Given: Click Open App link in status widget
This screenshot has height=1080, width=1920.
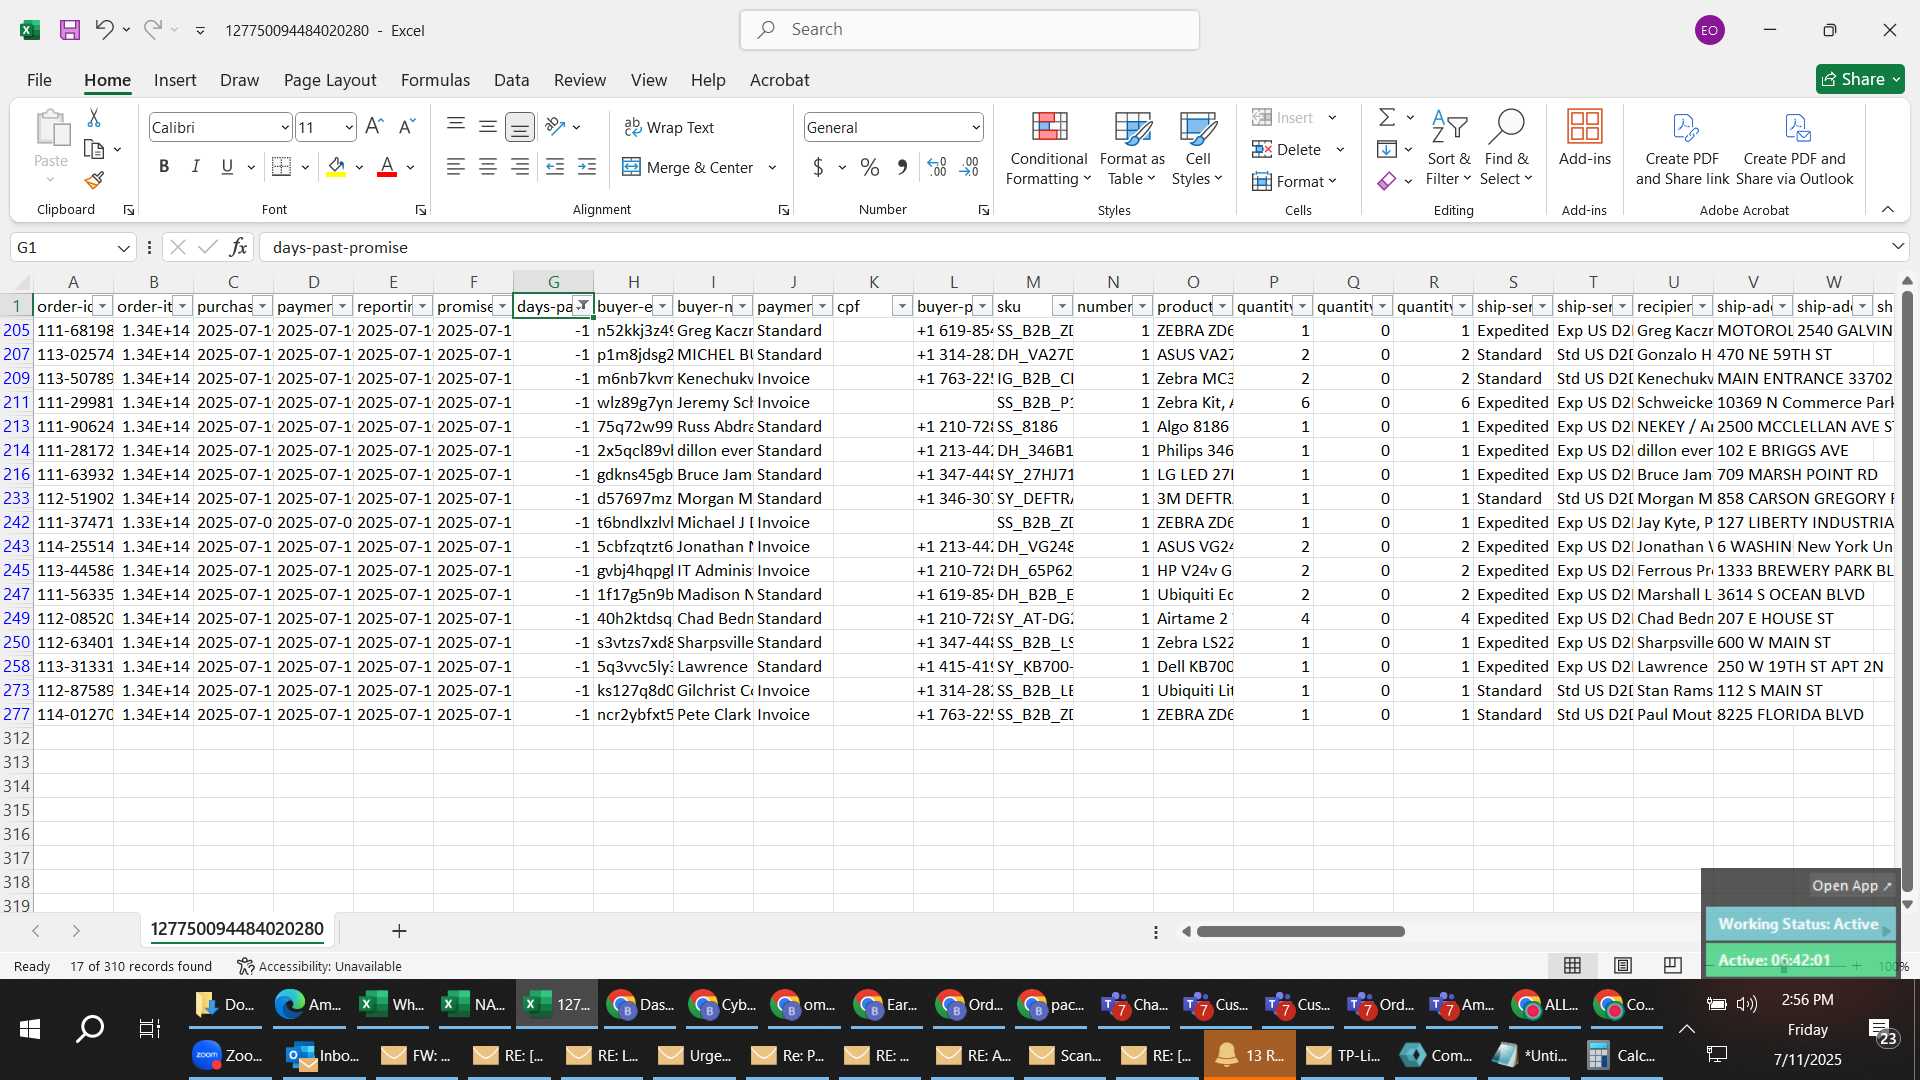Looking at the screenshot, I should (1852, 886).
